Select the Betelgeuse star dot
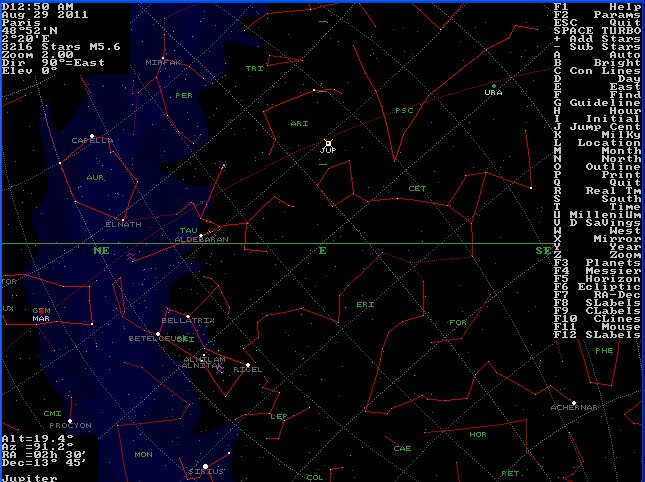The height and width of the screenshot is (482, 645). (x=158, y=334)
